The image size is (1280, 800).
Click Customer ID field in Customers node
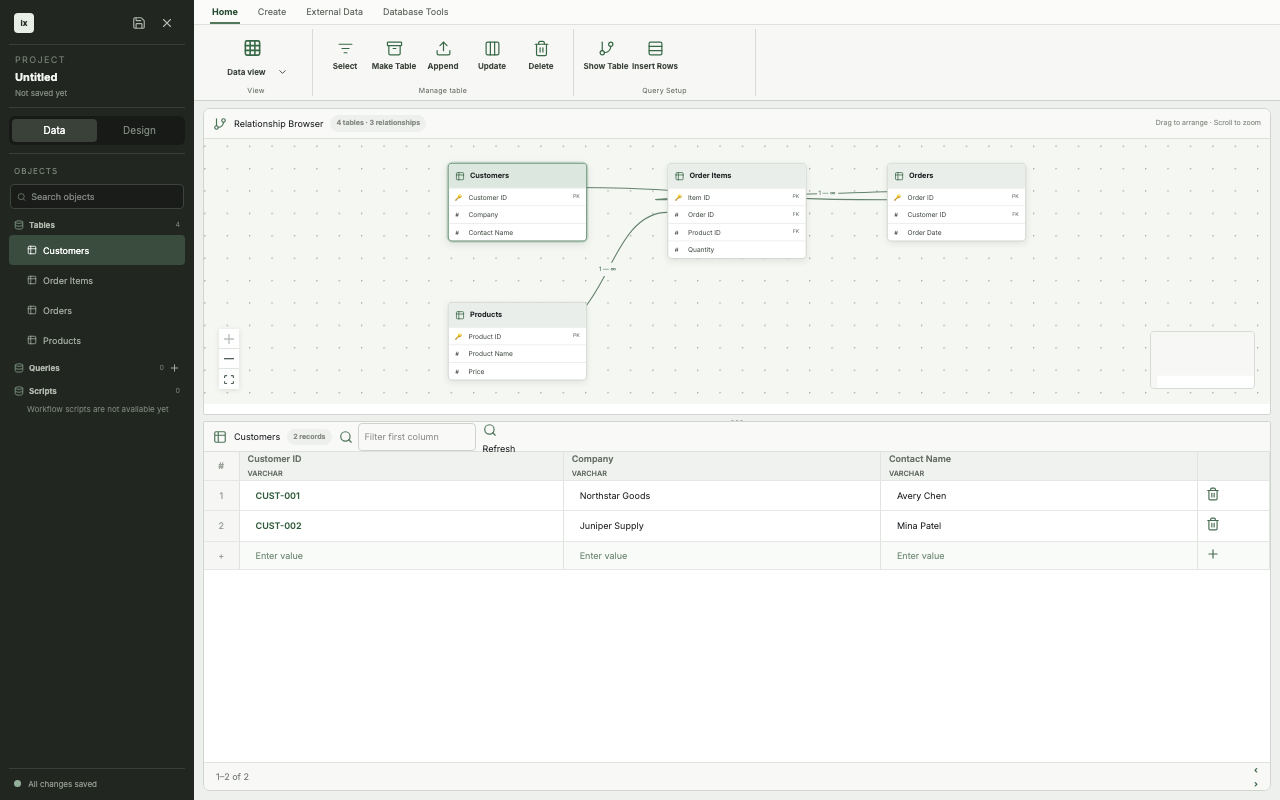(517, 197)
